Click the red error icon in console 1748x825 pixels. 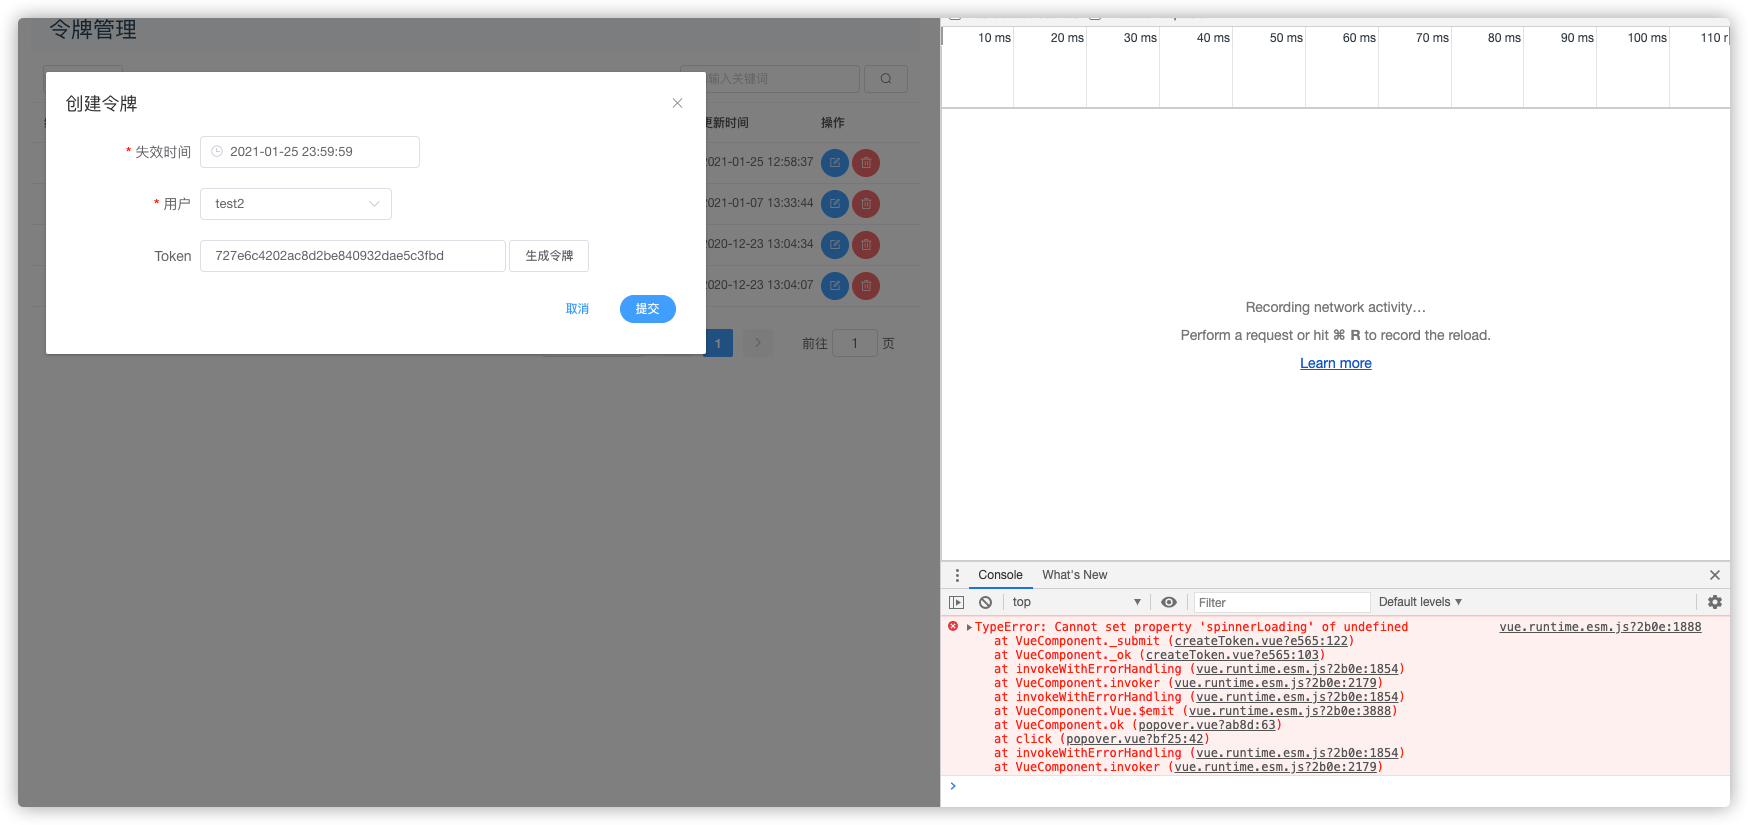coord(953,627)
